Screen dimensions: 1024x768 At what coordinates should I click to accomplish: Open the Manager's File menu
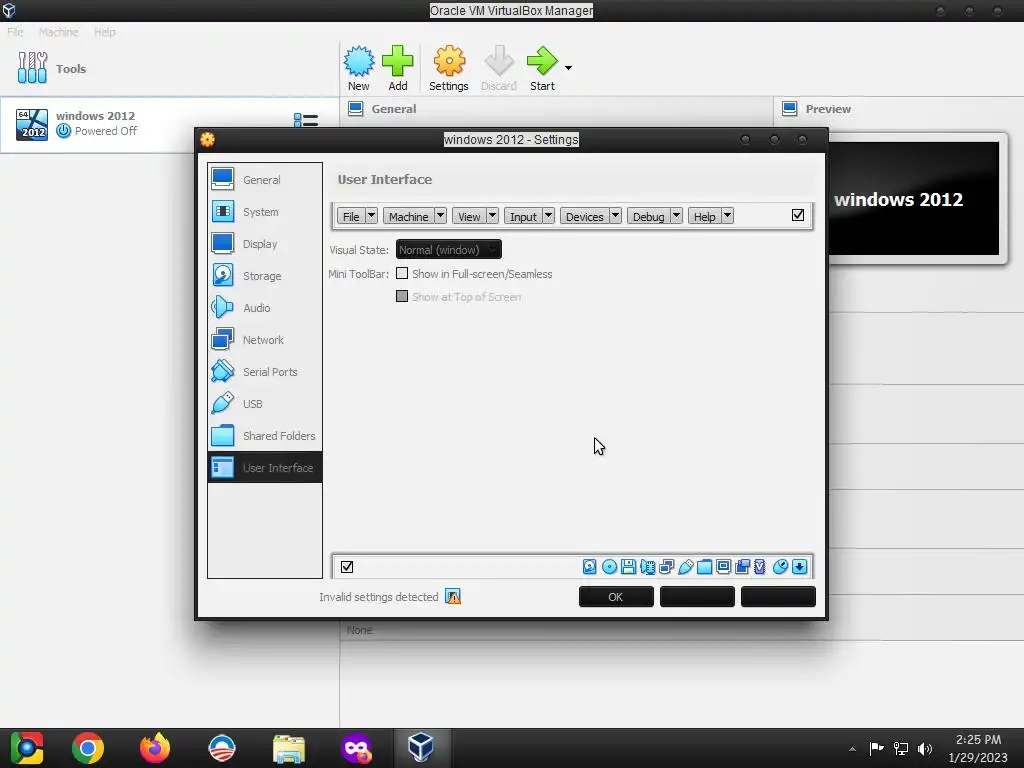15,32
